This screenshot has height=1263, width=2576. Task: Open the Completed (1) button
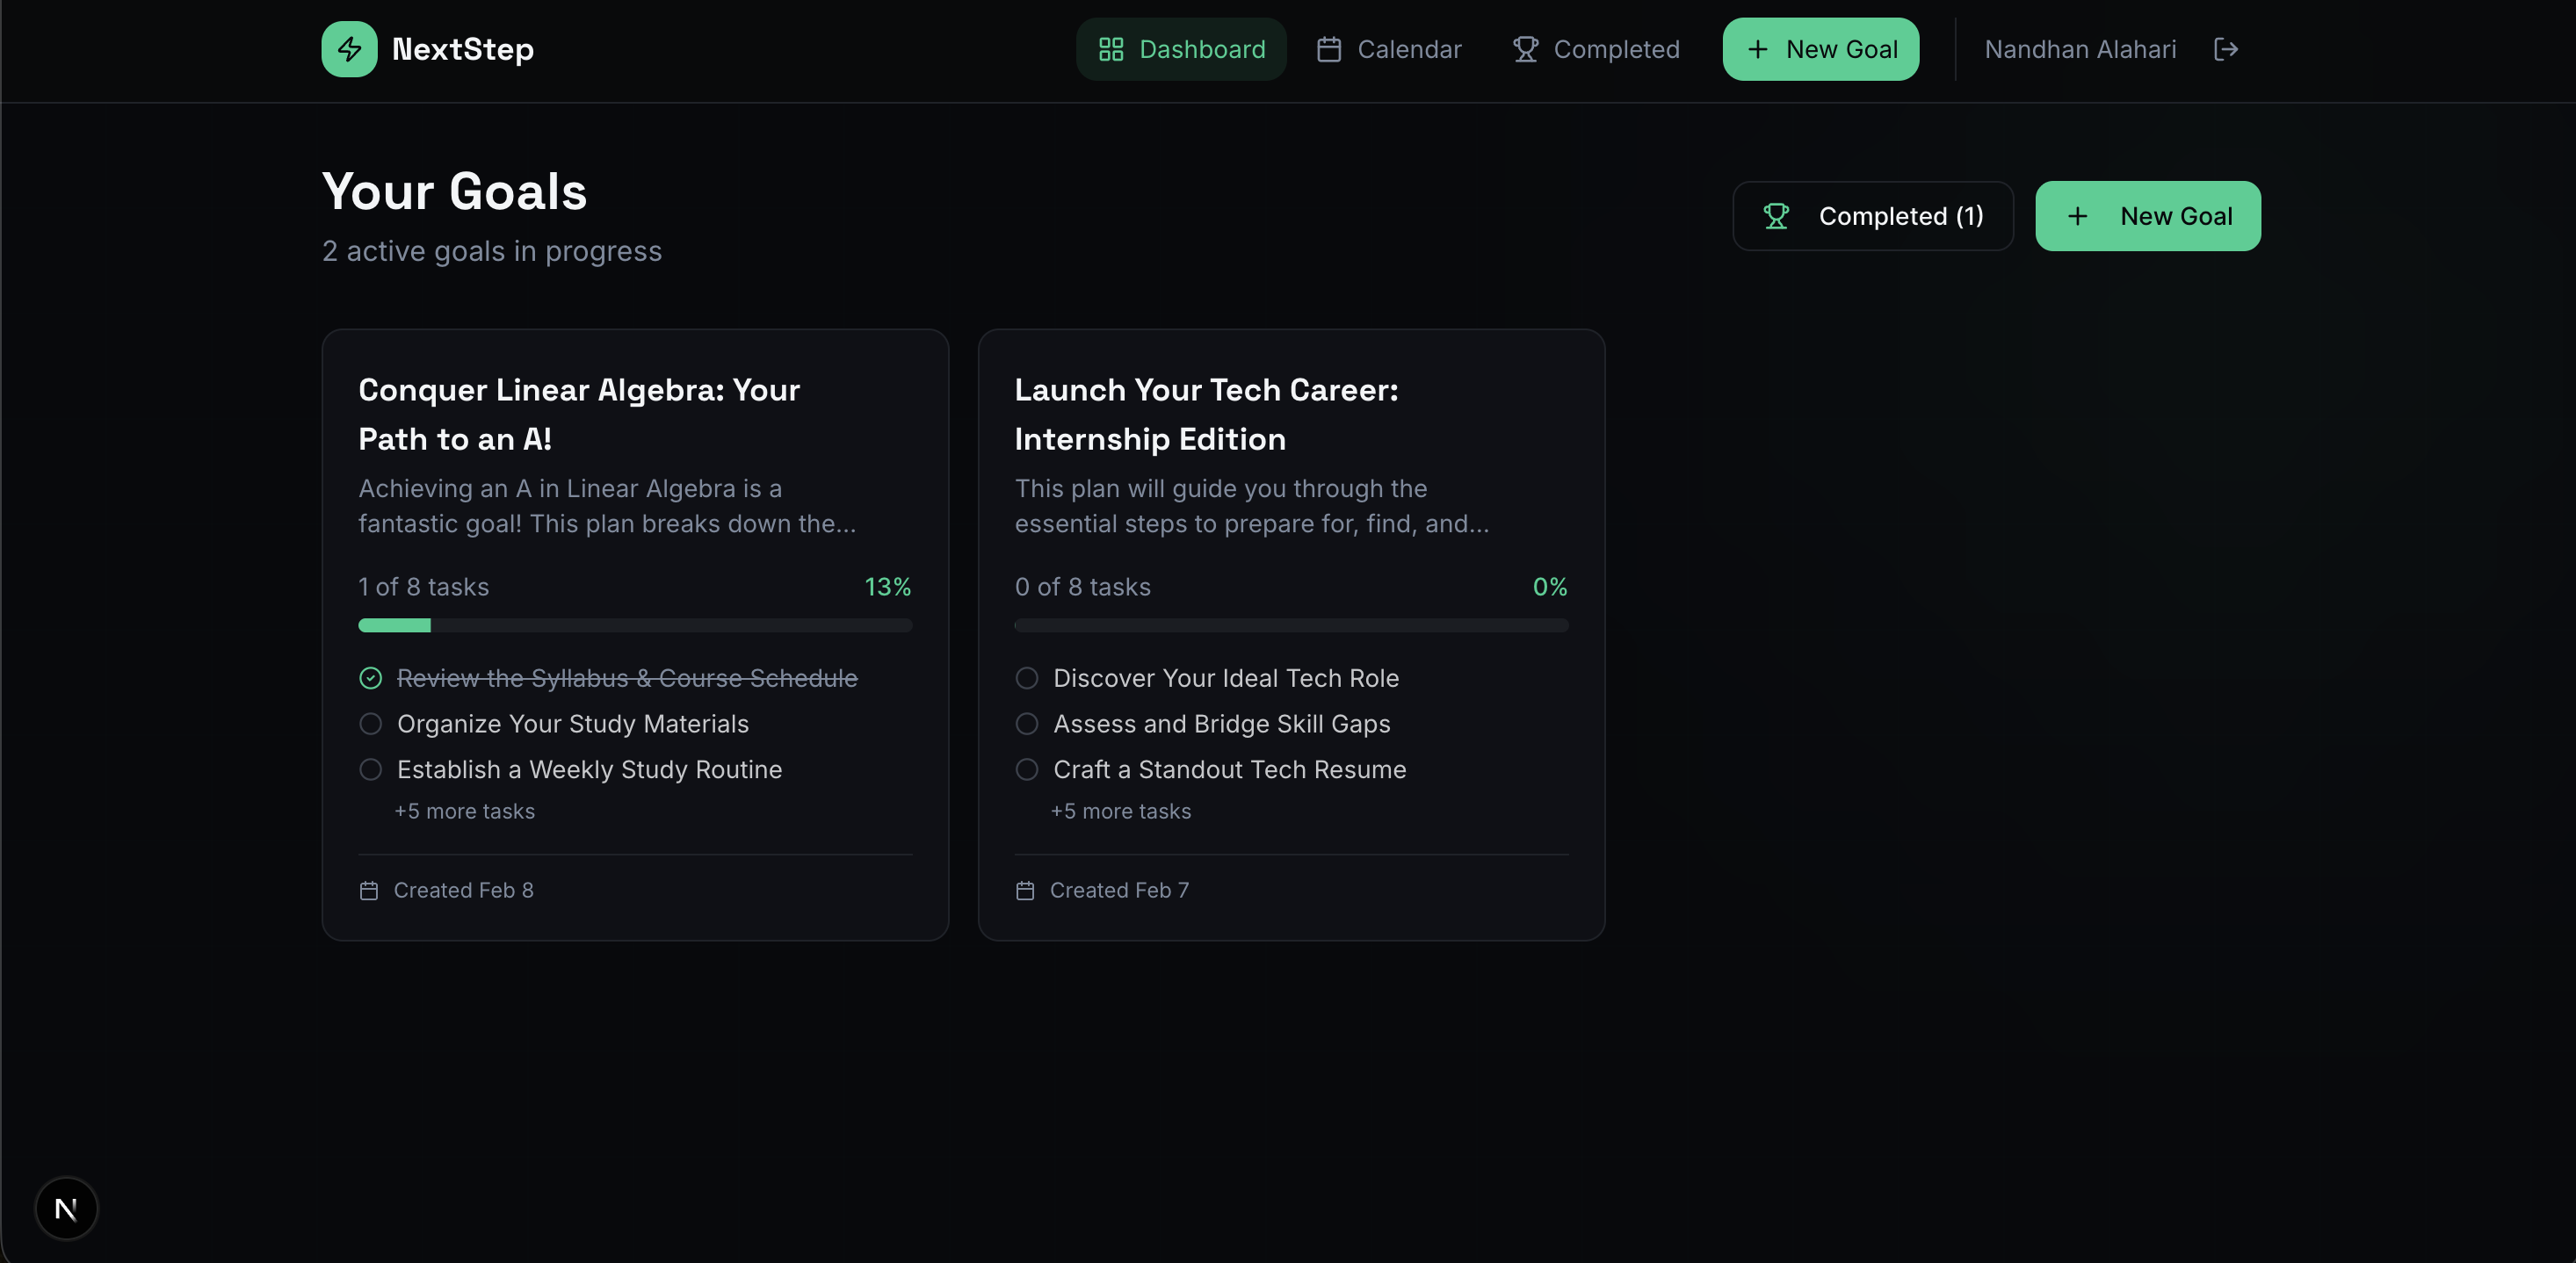tap(1872, 216)
